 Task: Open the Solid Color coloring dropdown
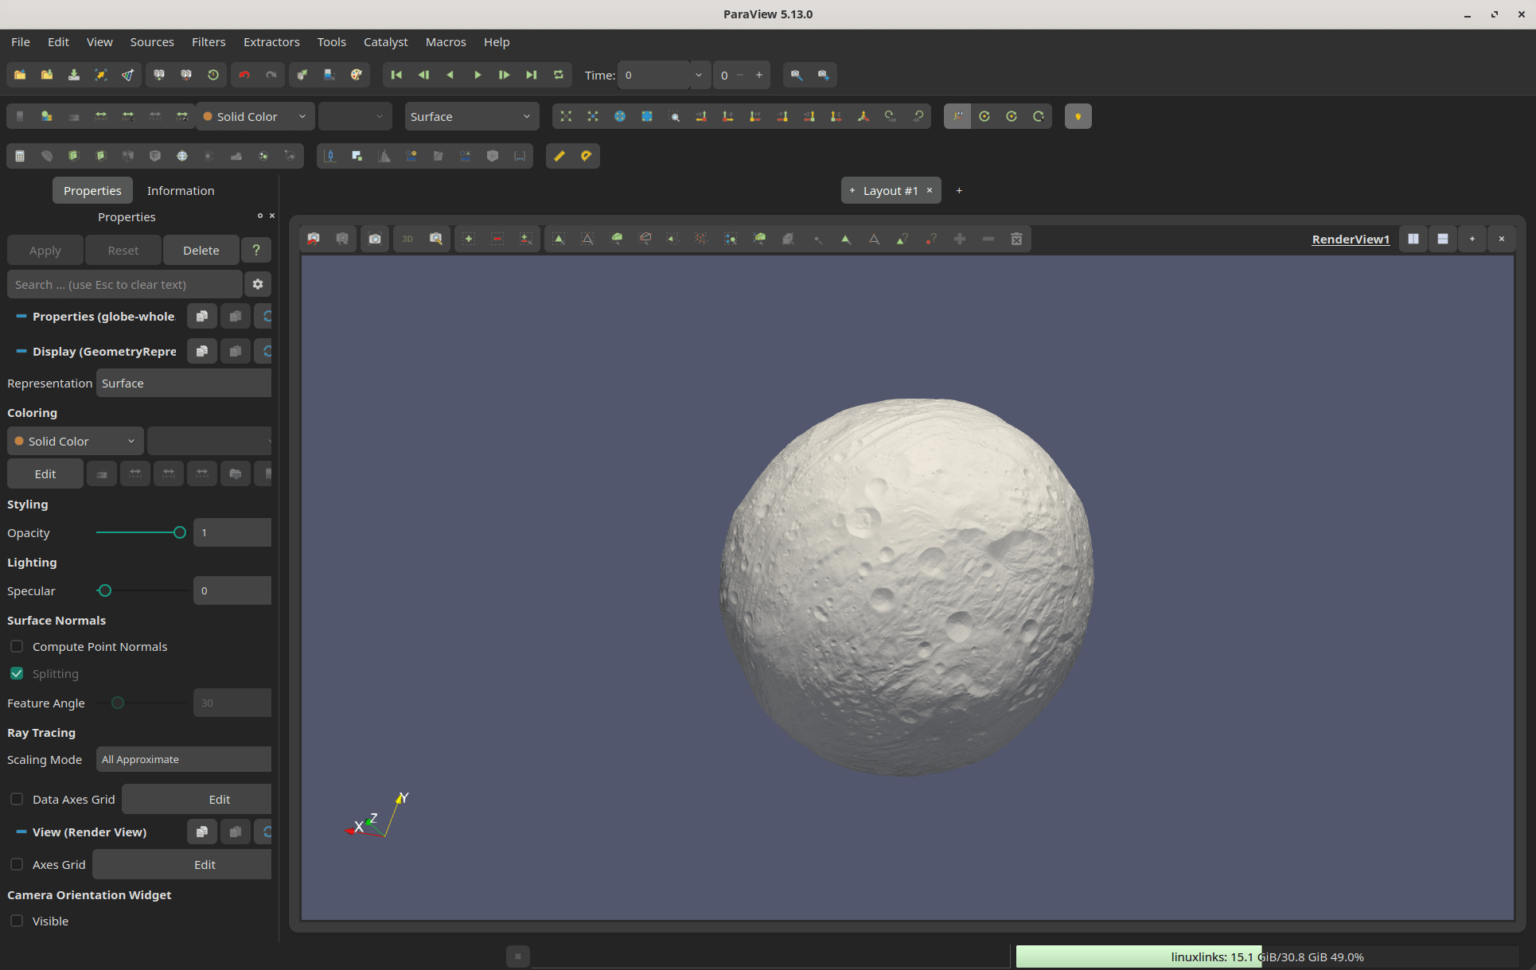[x=74, y=440]
